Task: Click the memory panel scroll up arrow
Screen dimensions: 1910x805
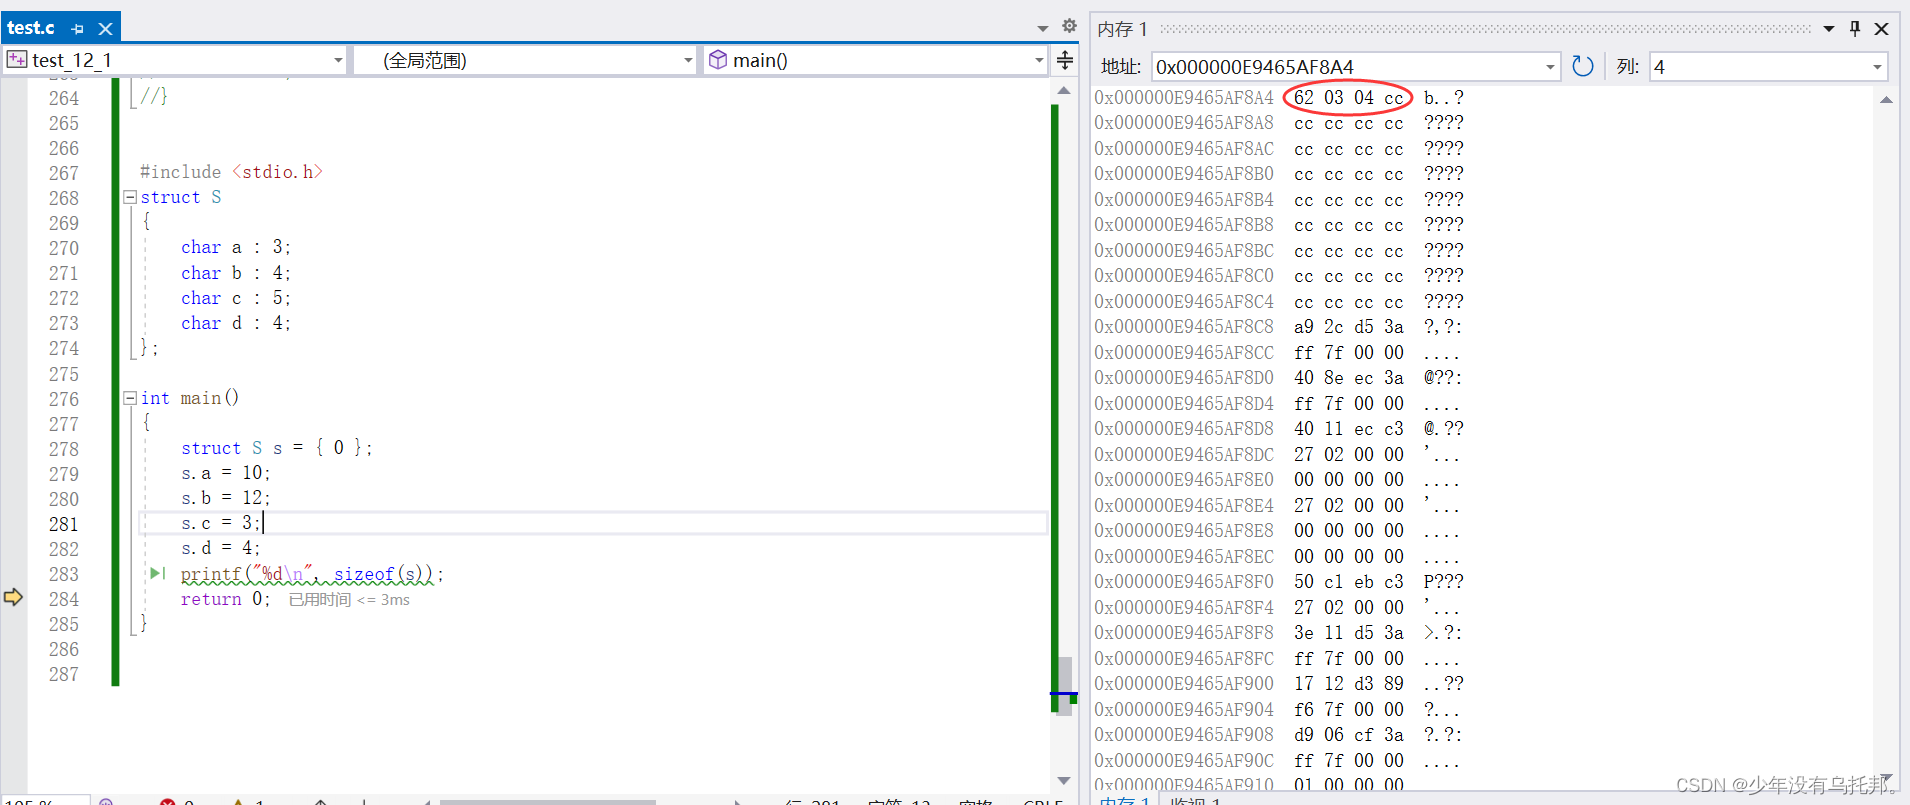Action: click(x=1886, y=100)
